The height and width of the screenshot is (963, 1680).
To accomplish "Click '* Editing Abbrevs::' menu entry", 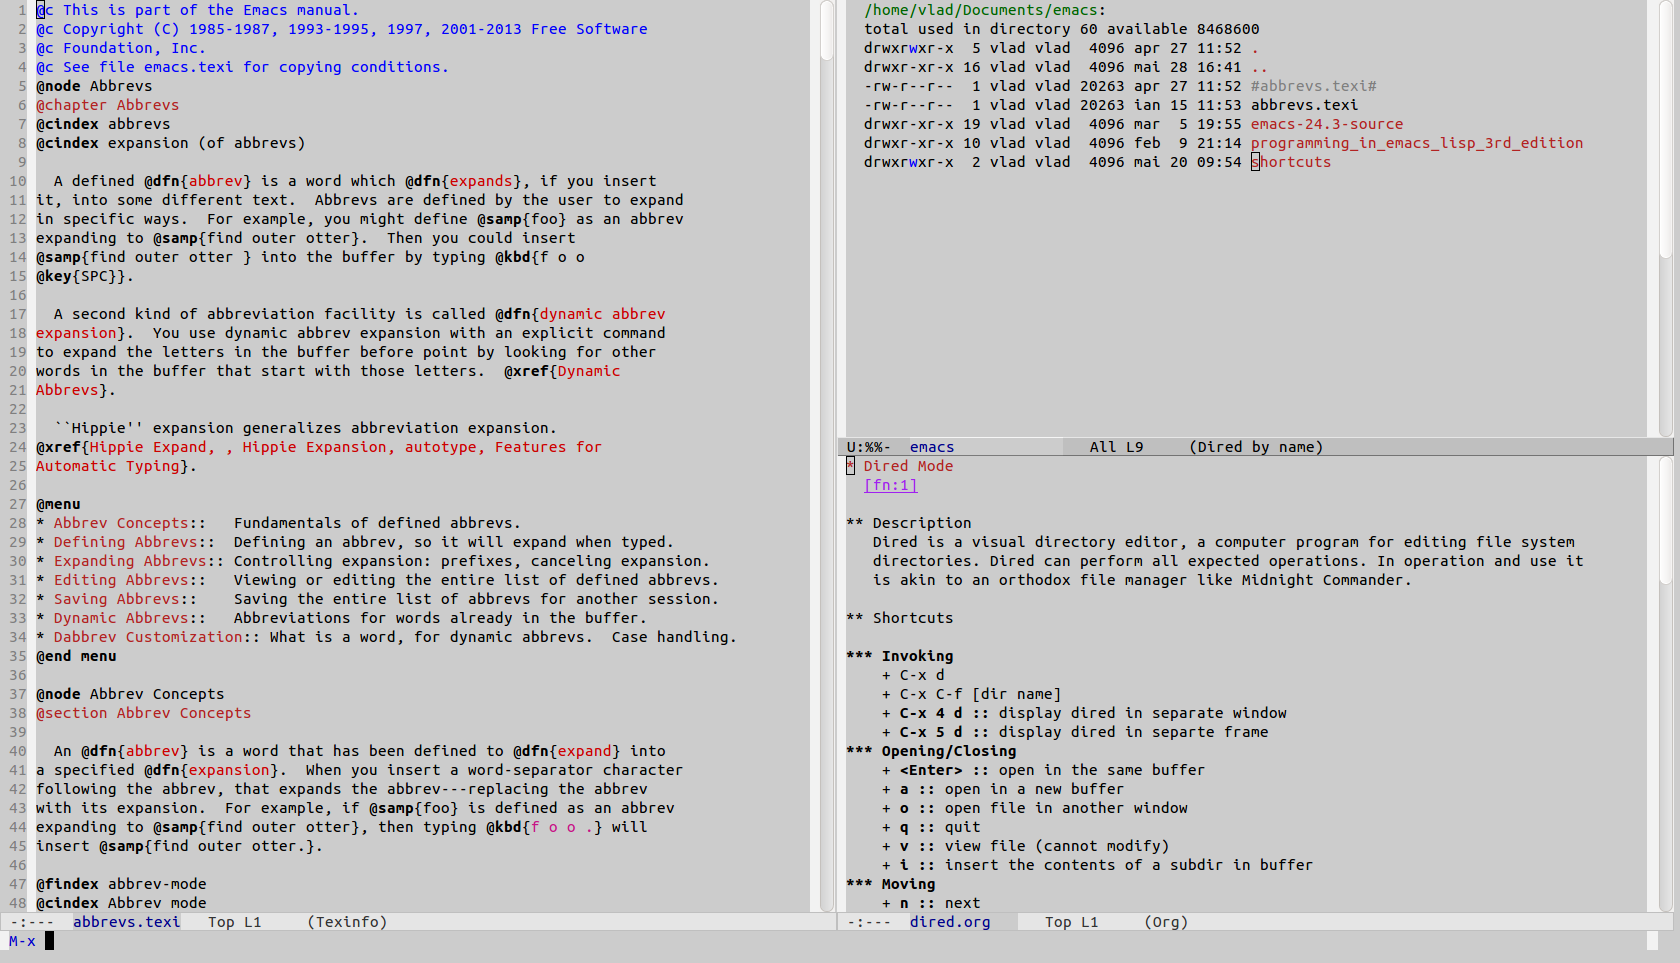I will pos(121,580).
